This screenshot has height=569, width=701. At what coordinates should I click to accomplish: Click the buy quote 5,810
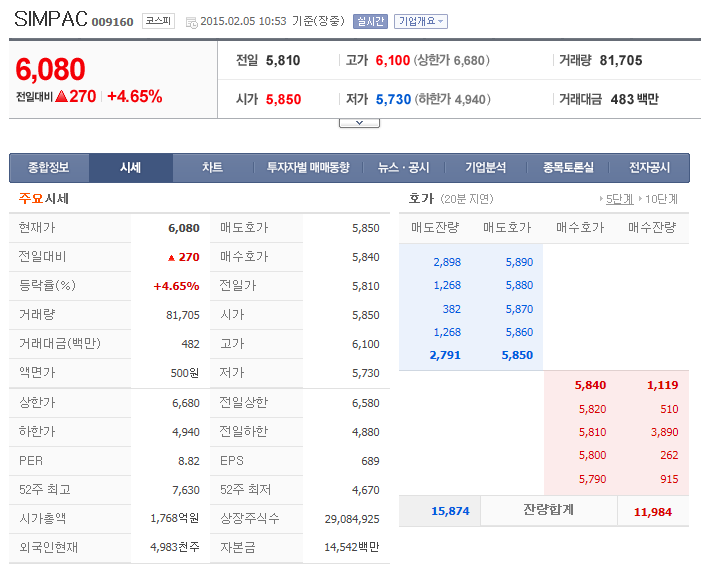click(x=593, y=432)
